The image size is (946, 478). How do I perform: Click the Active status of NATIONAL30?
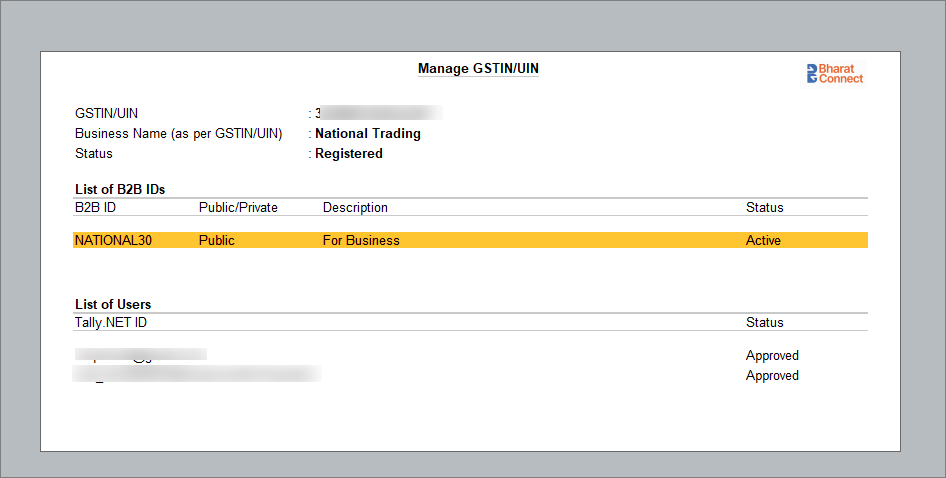point(763,241)
